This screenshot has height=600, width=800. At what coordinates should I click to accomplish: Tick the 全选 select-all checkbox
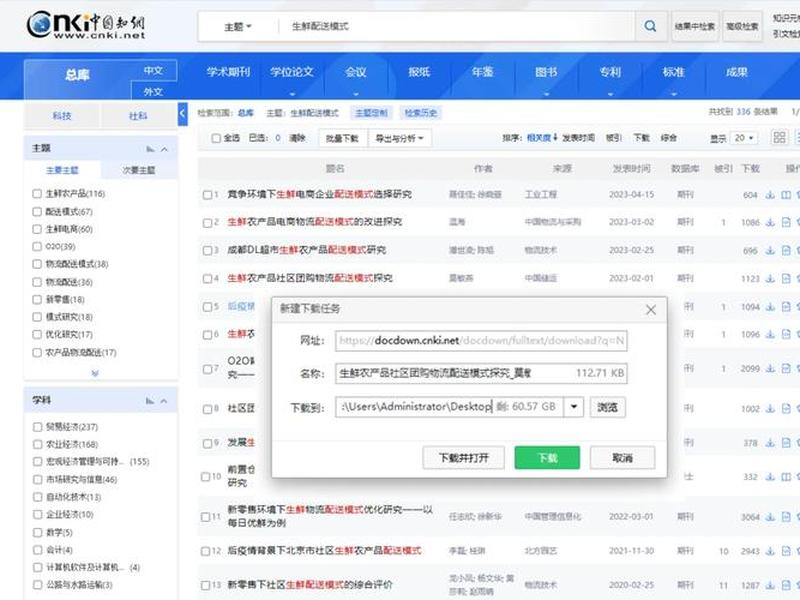point(216,138)
